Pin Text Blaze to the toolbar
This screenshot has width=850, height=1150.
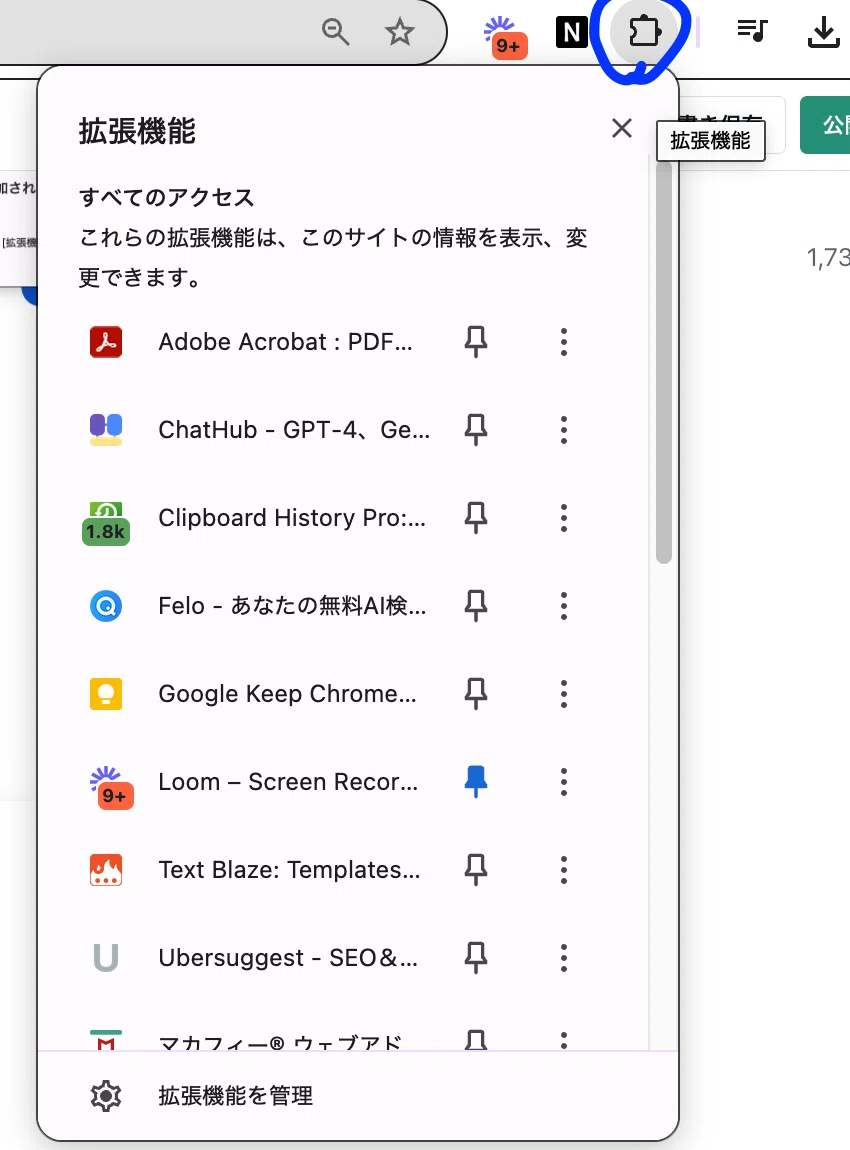pyautogui.click(x=476, y=870)
